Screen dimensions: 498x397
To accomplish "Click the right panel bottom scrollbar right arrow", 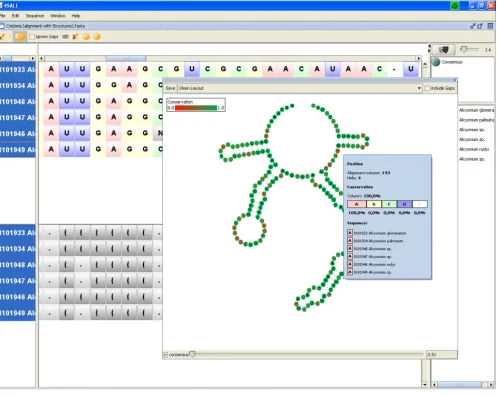I will (491, 384).
